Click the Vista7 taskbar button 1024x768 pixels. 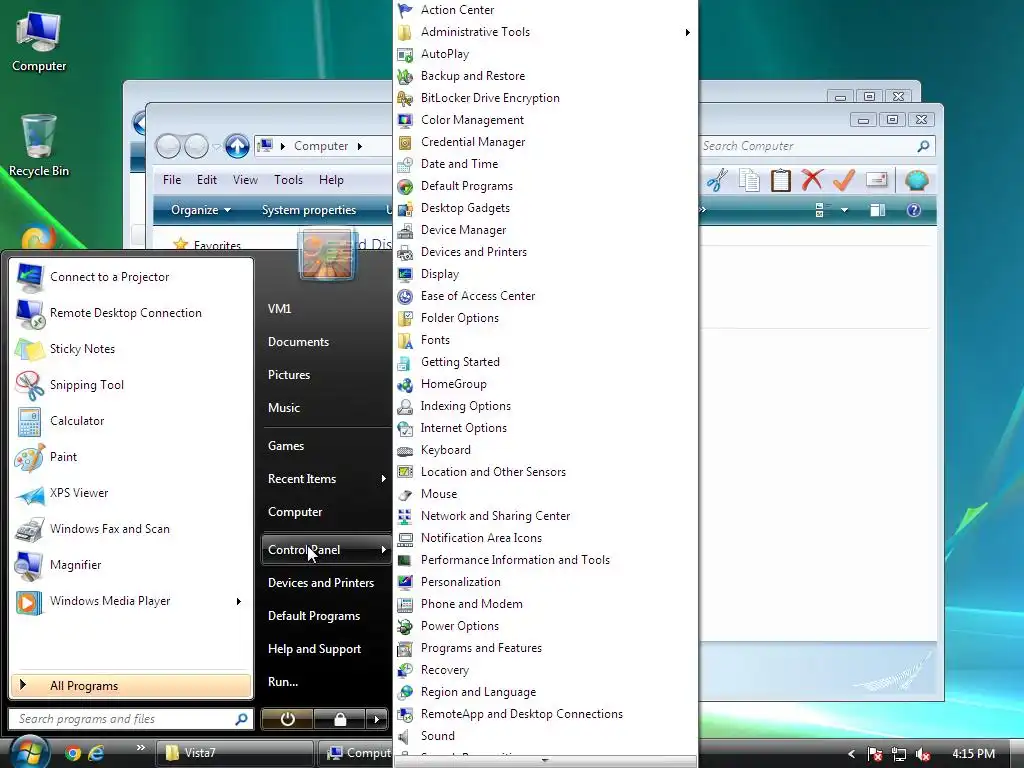click(x=234, y=754)
